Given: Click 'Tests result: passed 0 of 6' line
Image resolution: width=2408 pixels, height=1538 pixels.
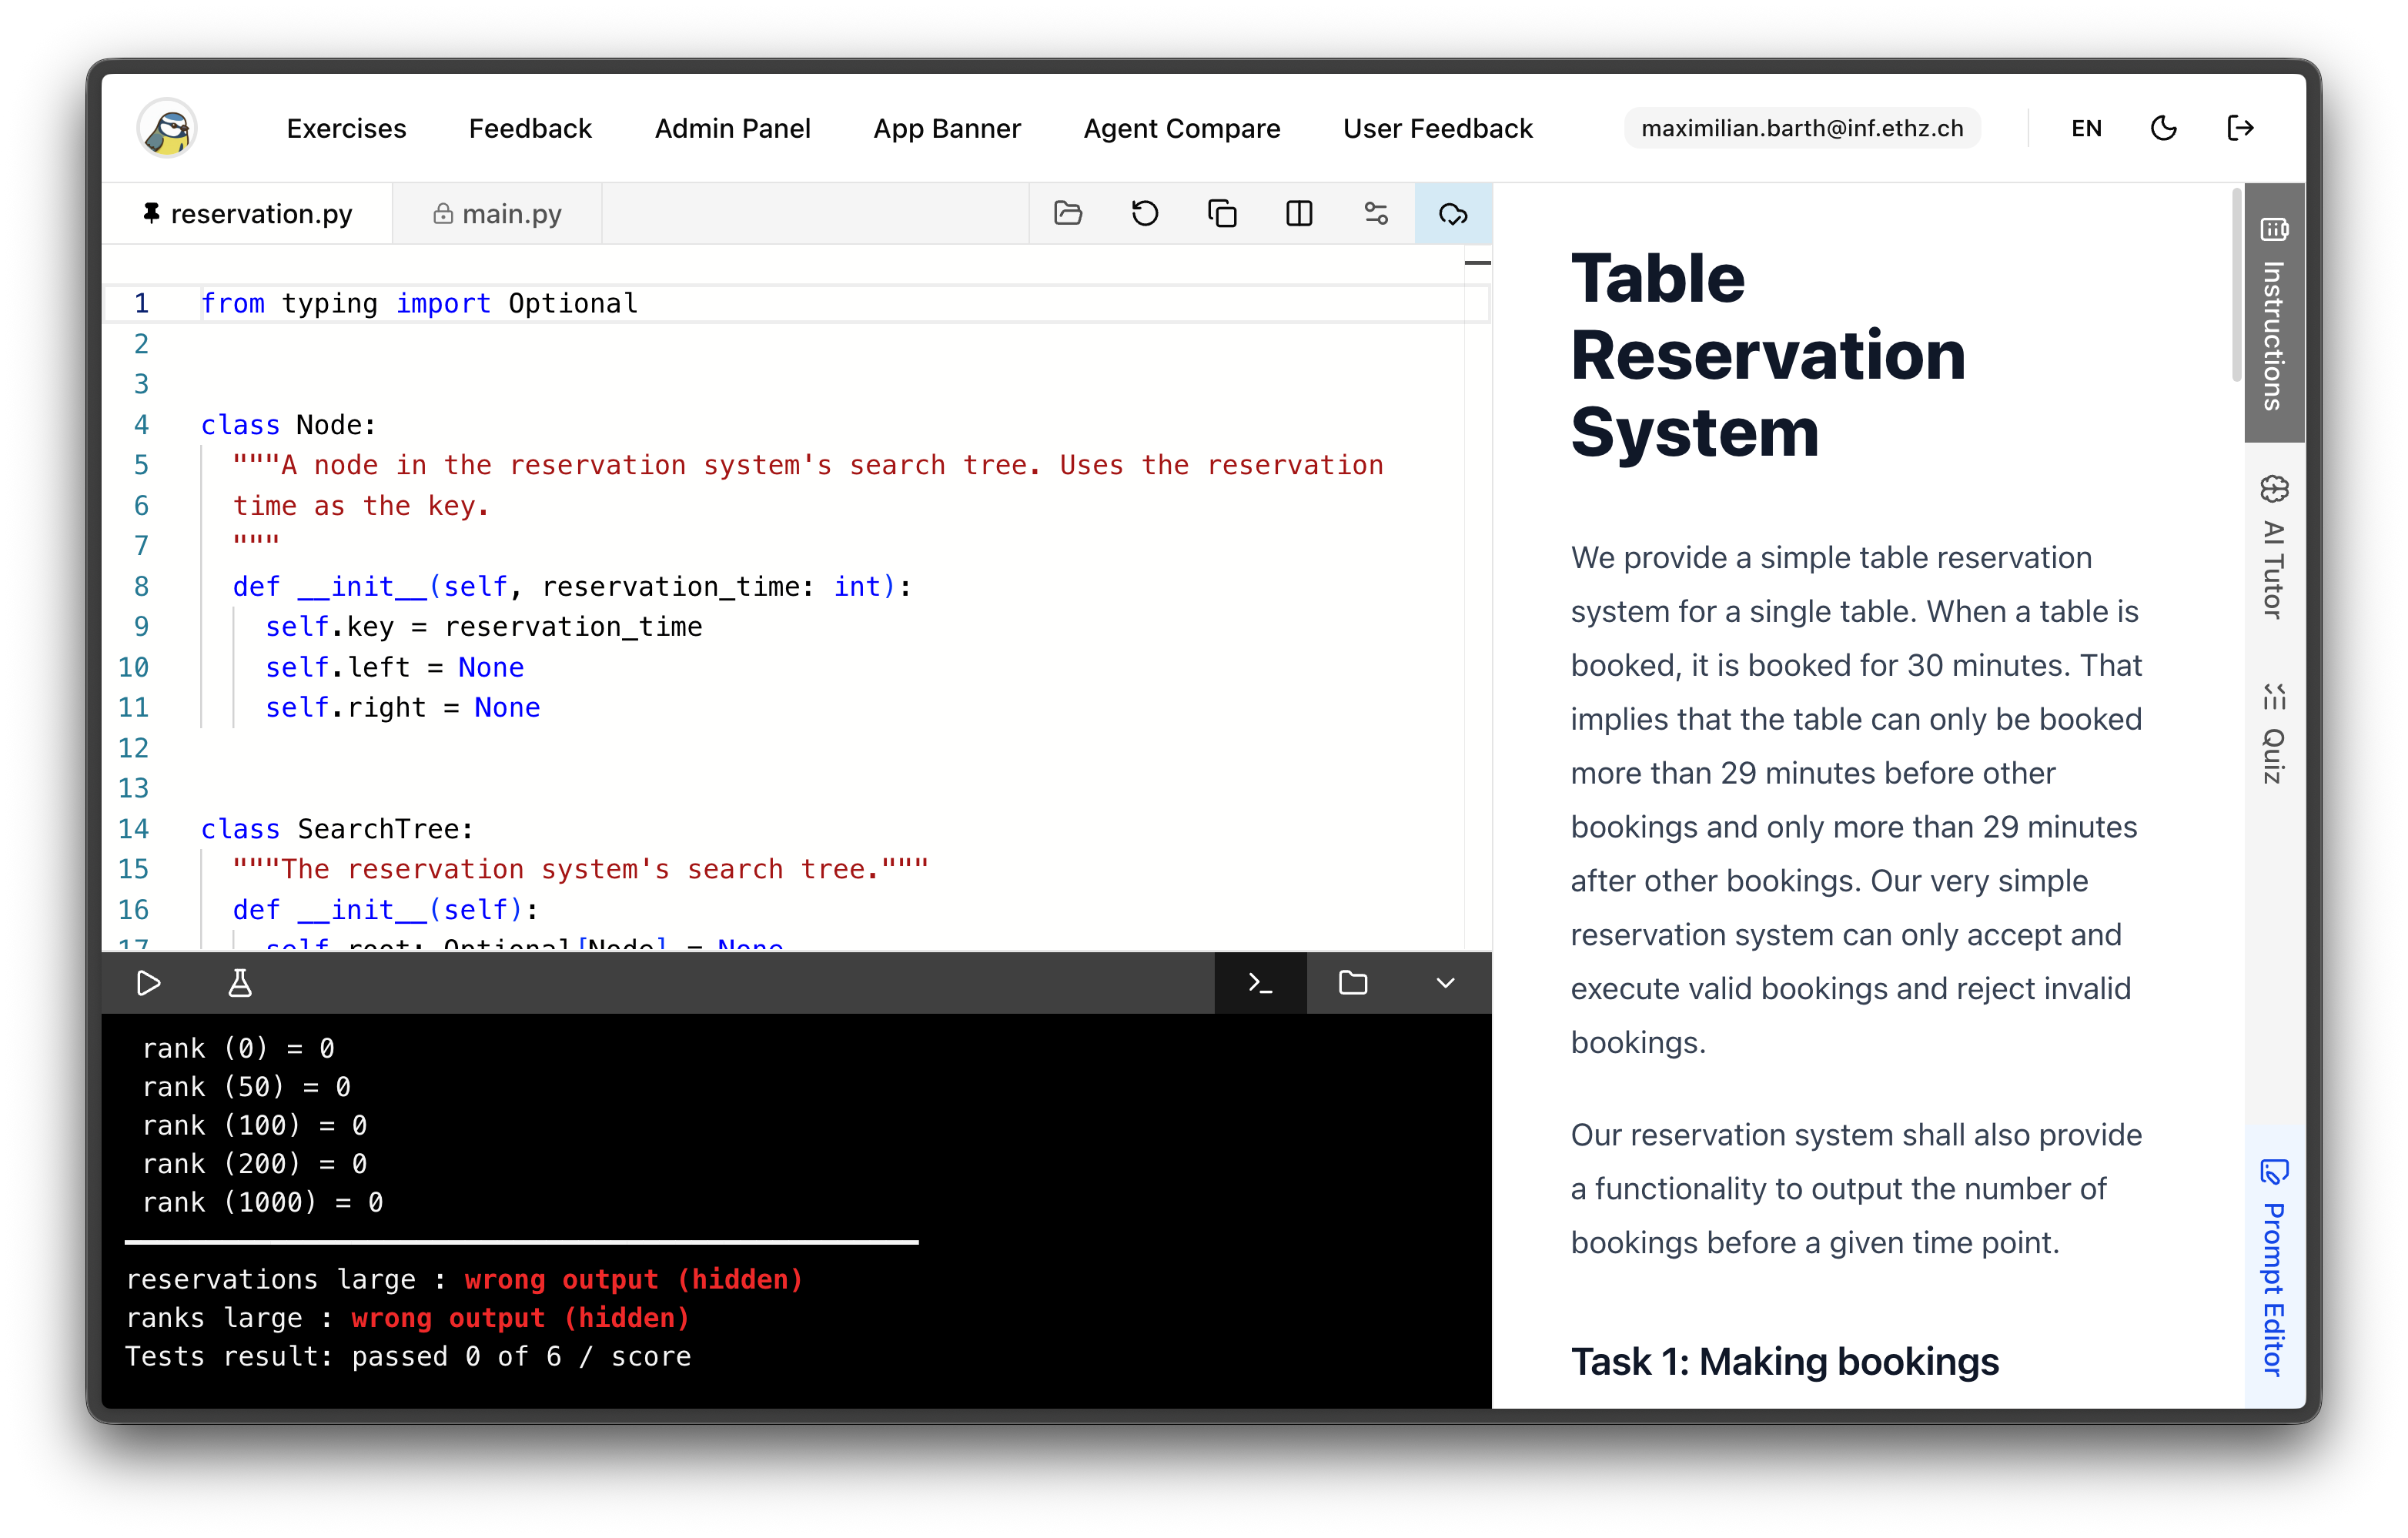Looking at the screenshot, I should (408, 1356).
